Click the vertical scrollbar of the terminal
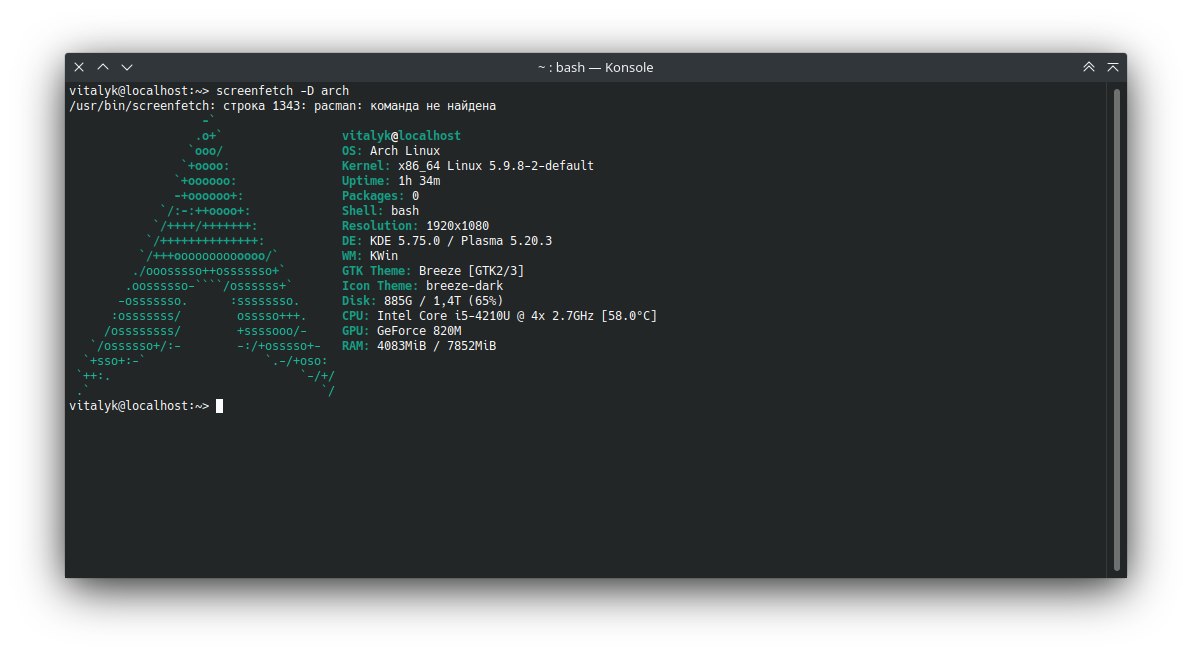This screenshot has height=655, width=1192. (1117, 329)
